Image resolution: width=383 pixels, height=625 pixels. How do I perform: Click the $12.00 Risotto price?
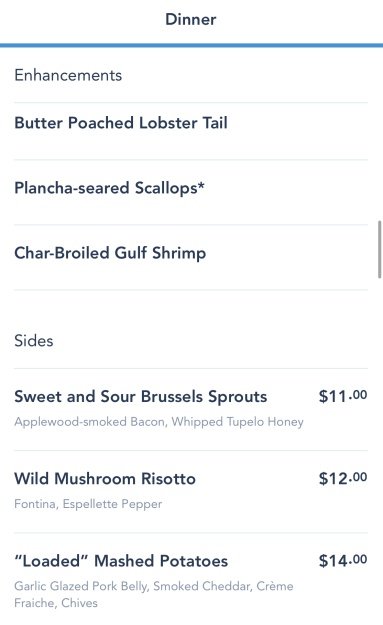[343, 478]
